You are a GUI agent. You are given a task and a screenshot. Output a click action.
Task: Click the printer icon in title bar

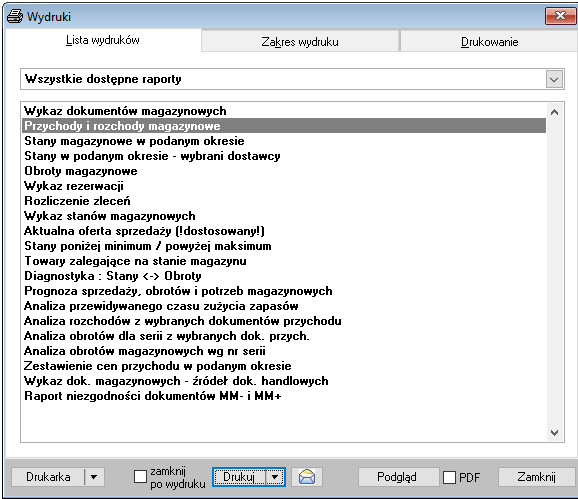(x=15, y=16)
